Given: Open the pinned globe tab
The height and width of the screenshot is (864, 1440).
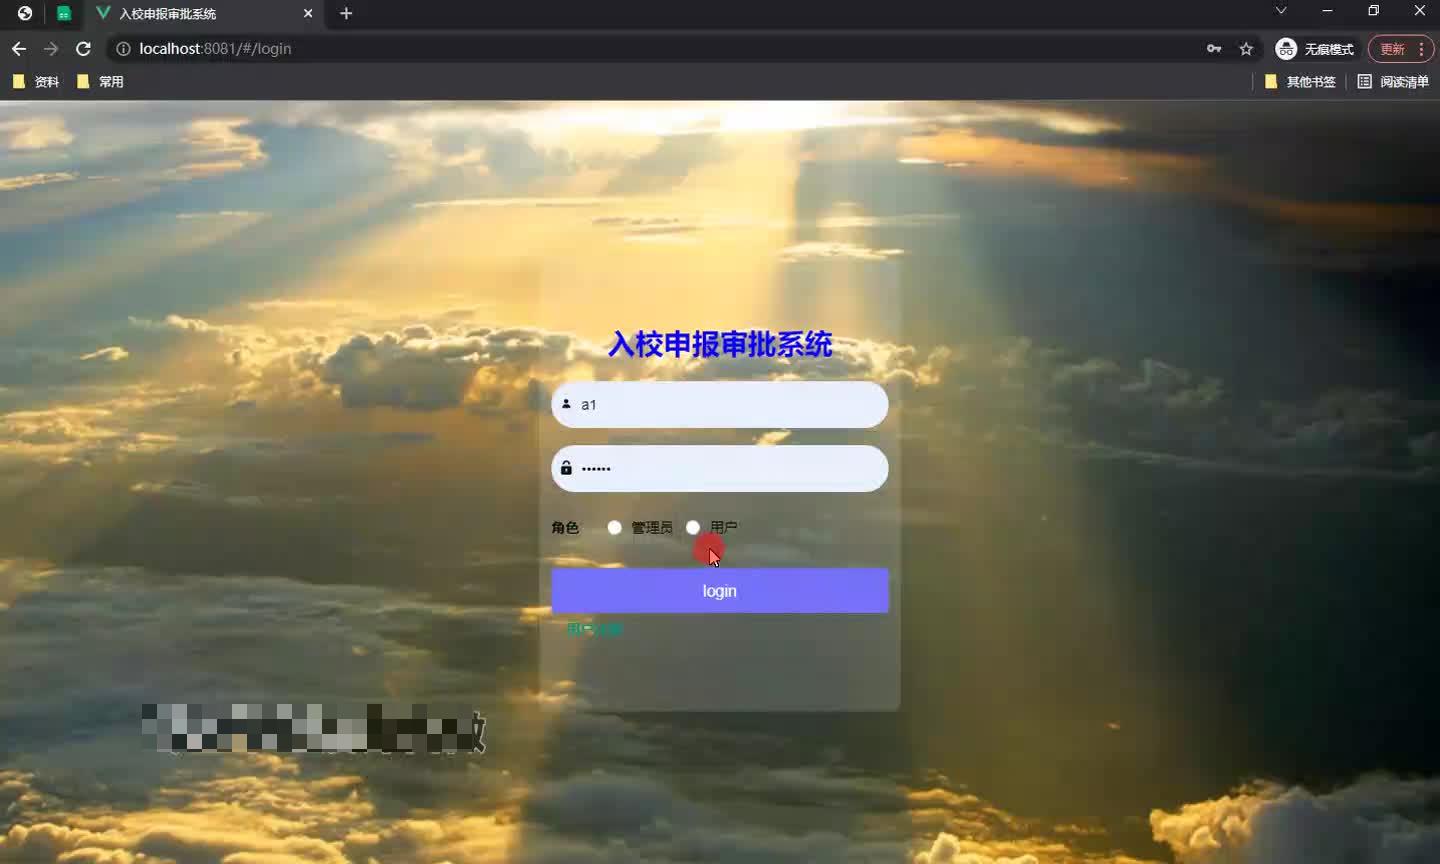Looking at the screenshot, I should pos(25,14).
